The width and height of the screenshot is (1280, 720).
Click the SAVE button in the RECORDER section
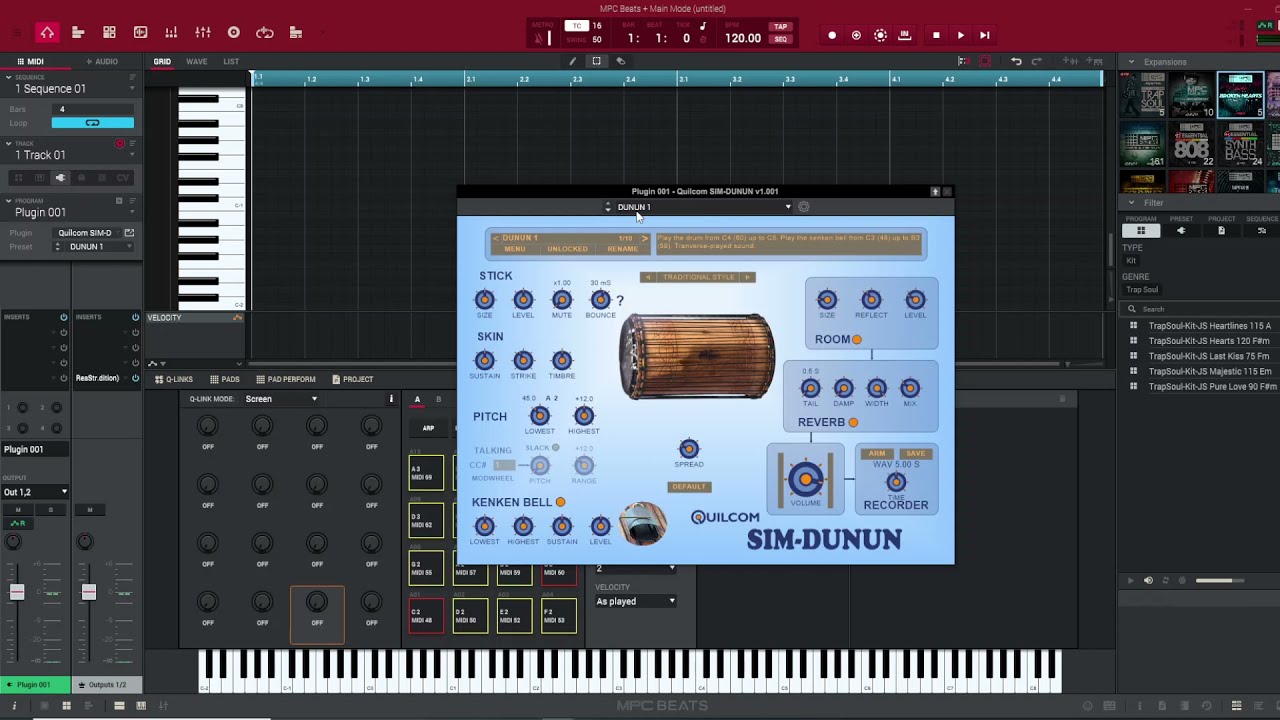(x=915, y=453)
